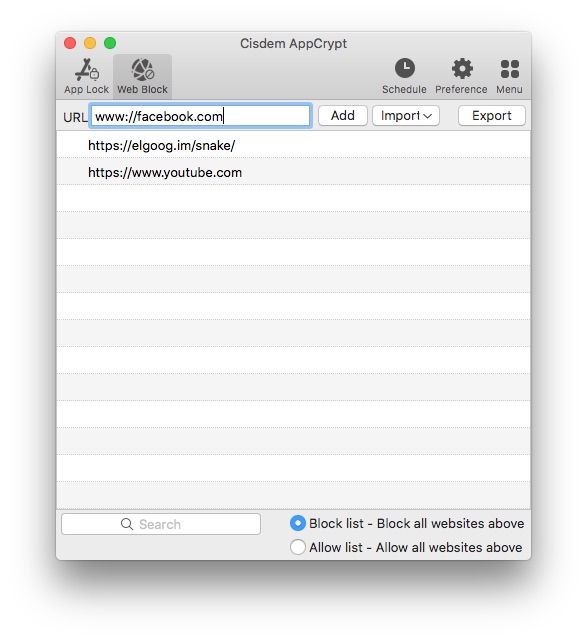Viewport: 587px width, 640px height.
Task: Expand the Import dropdown
Action: 406,116
